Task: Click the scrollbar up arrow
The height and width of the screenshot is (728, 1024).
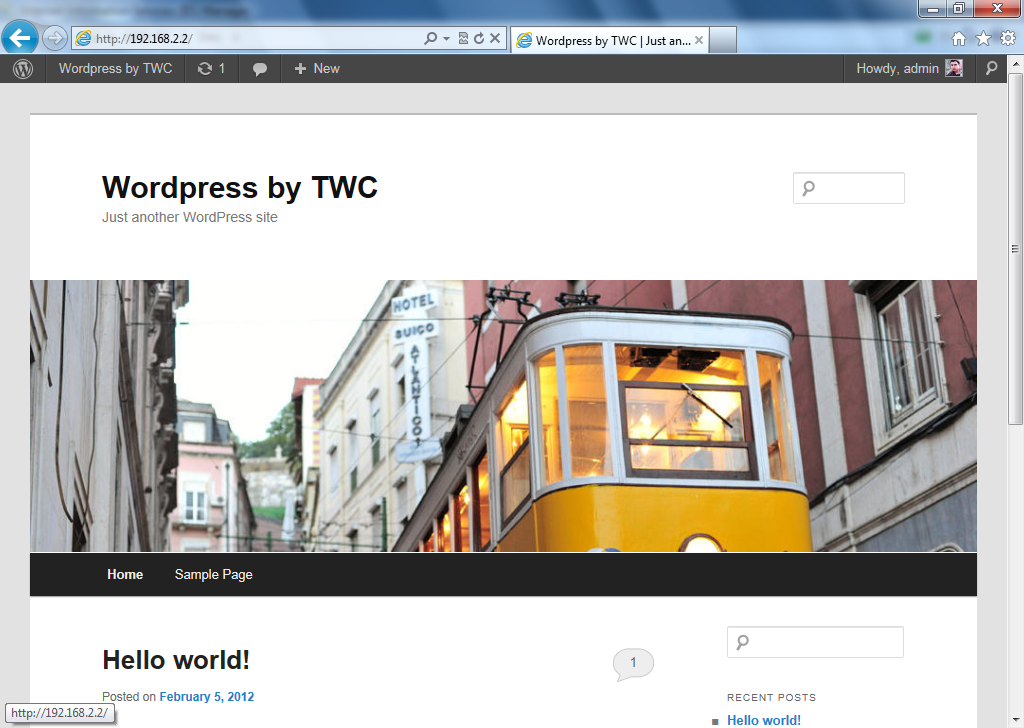Action: click(1015, 64)
